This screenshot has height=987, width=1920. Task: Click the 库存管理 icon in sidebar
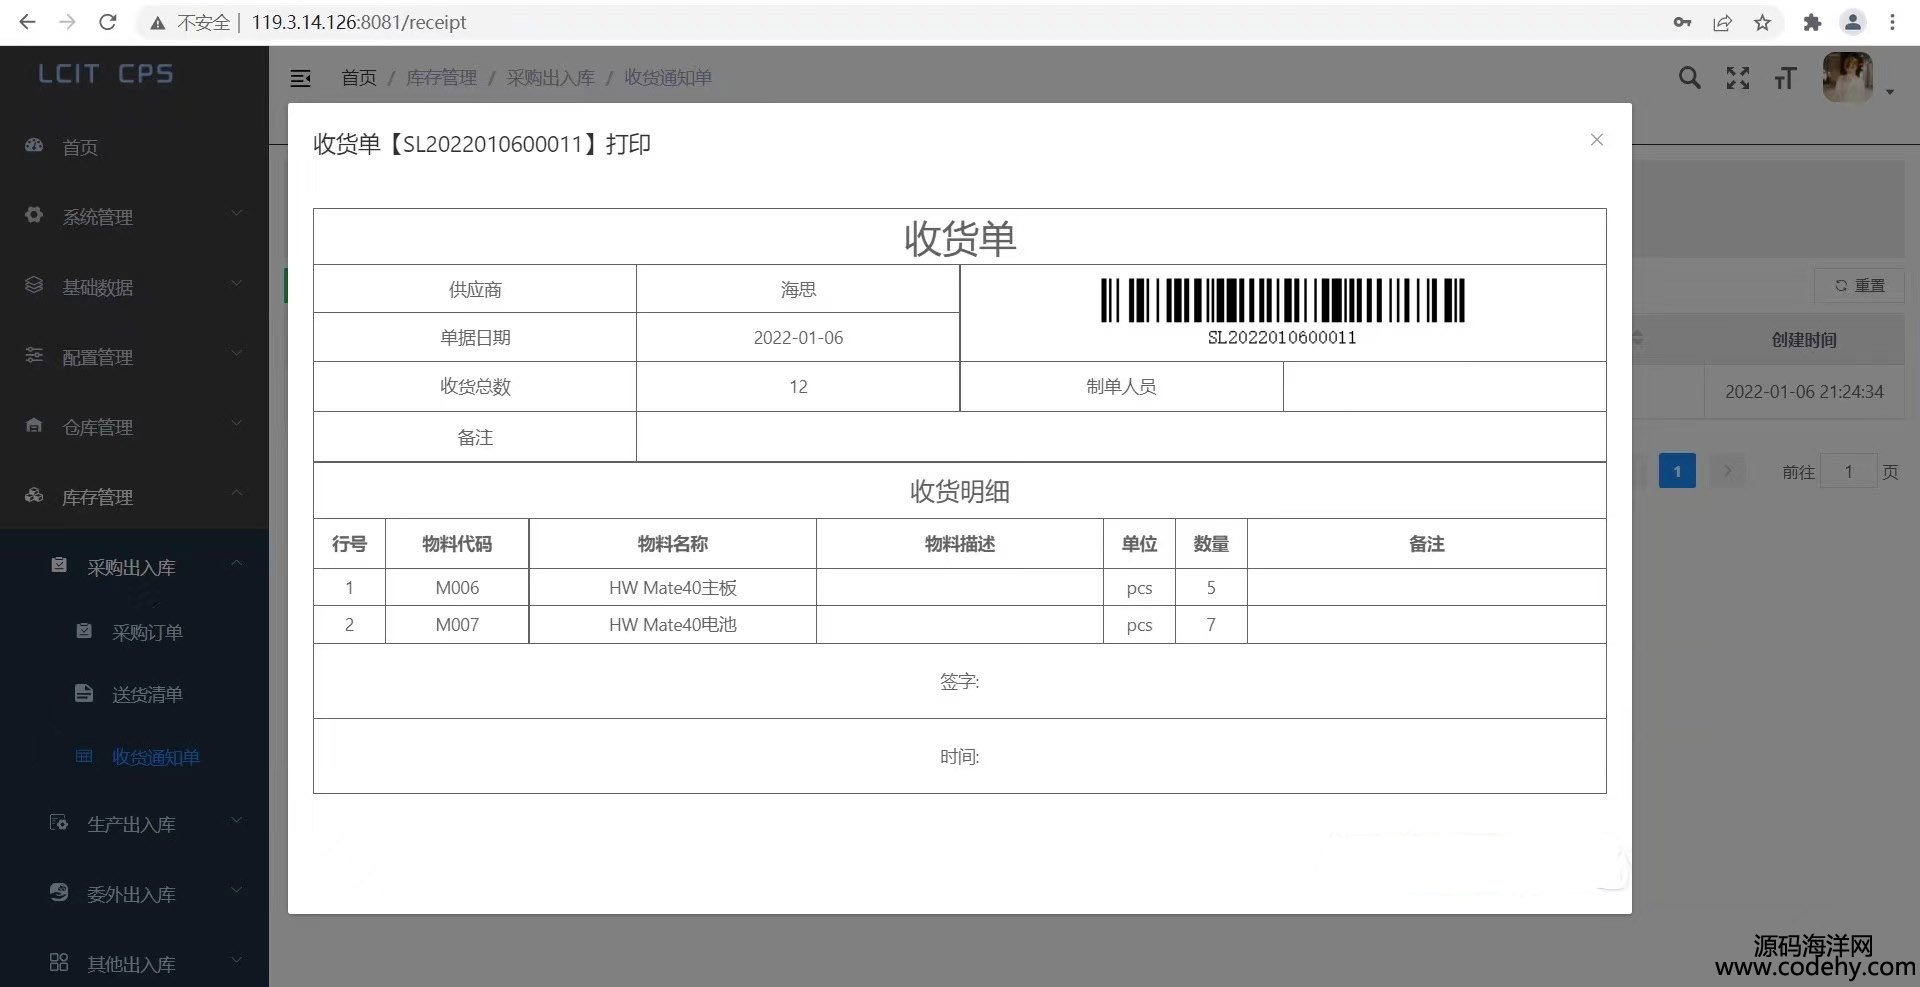34,495
